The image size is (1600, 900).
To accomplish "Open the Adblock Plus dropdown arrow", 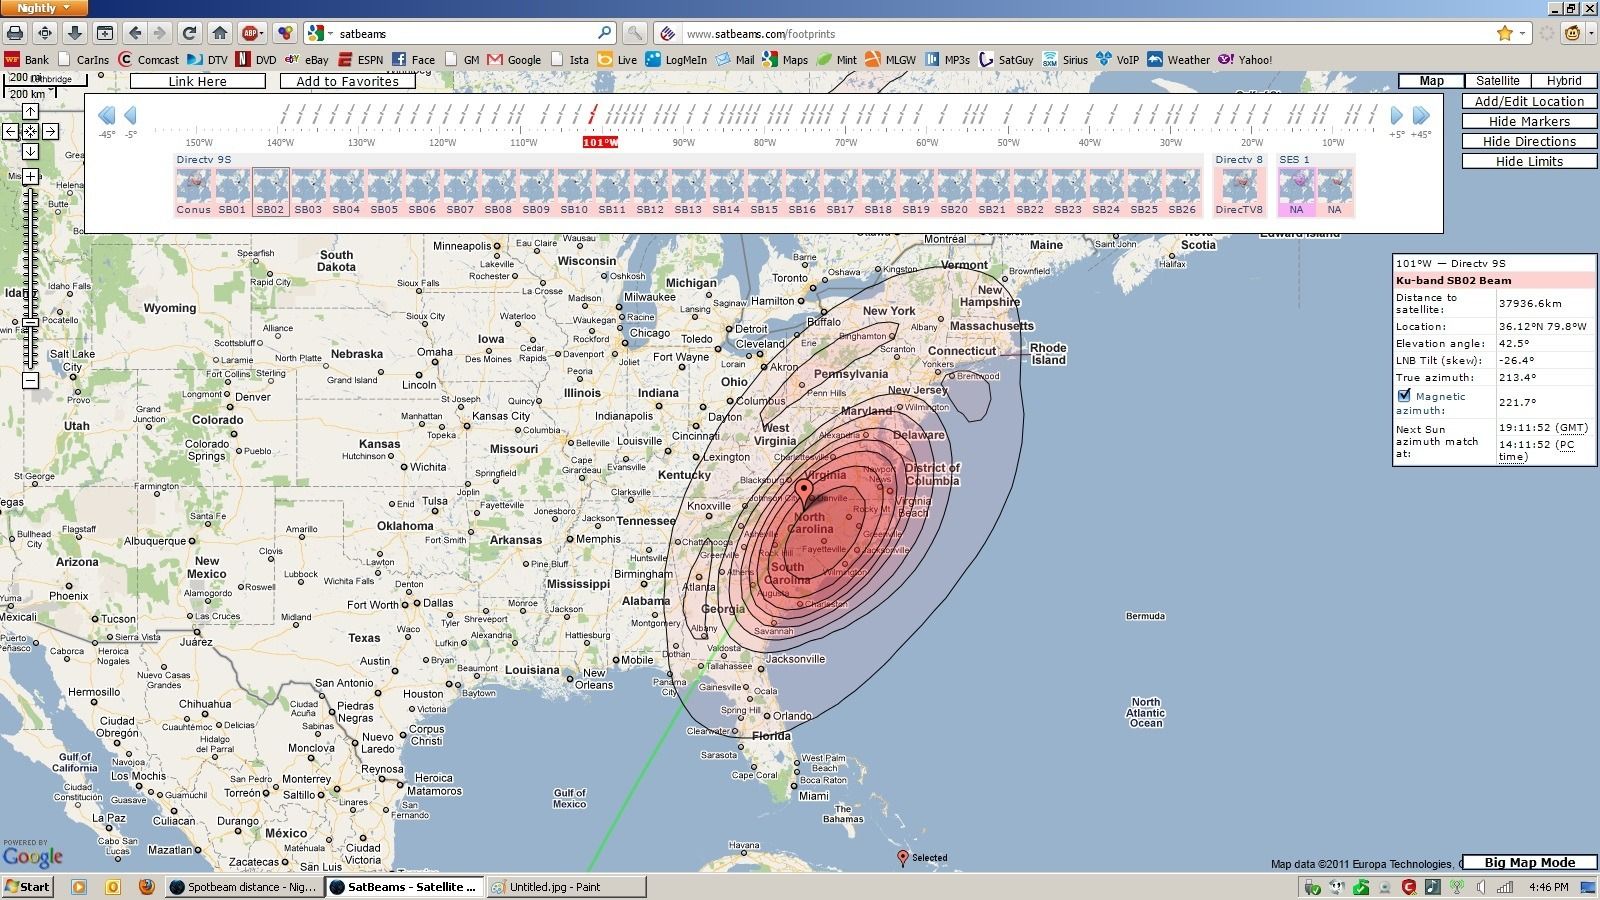I will tap(265, 33).
